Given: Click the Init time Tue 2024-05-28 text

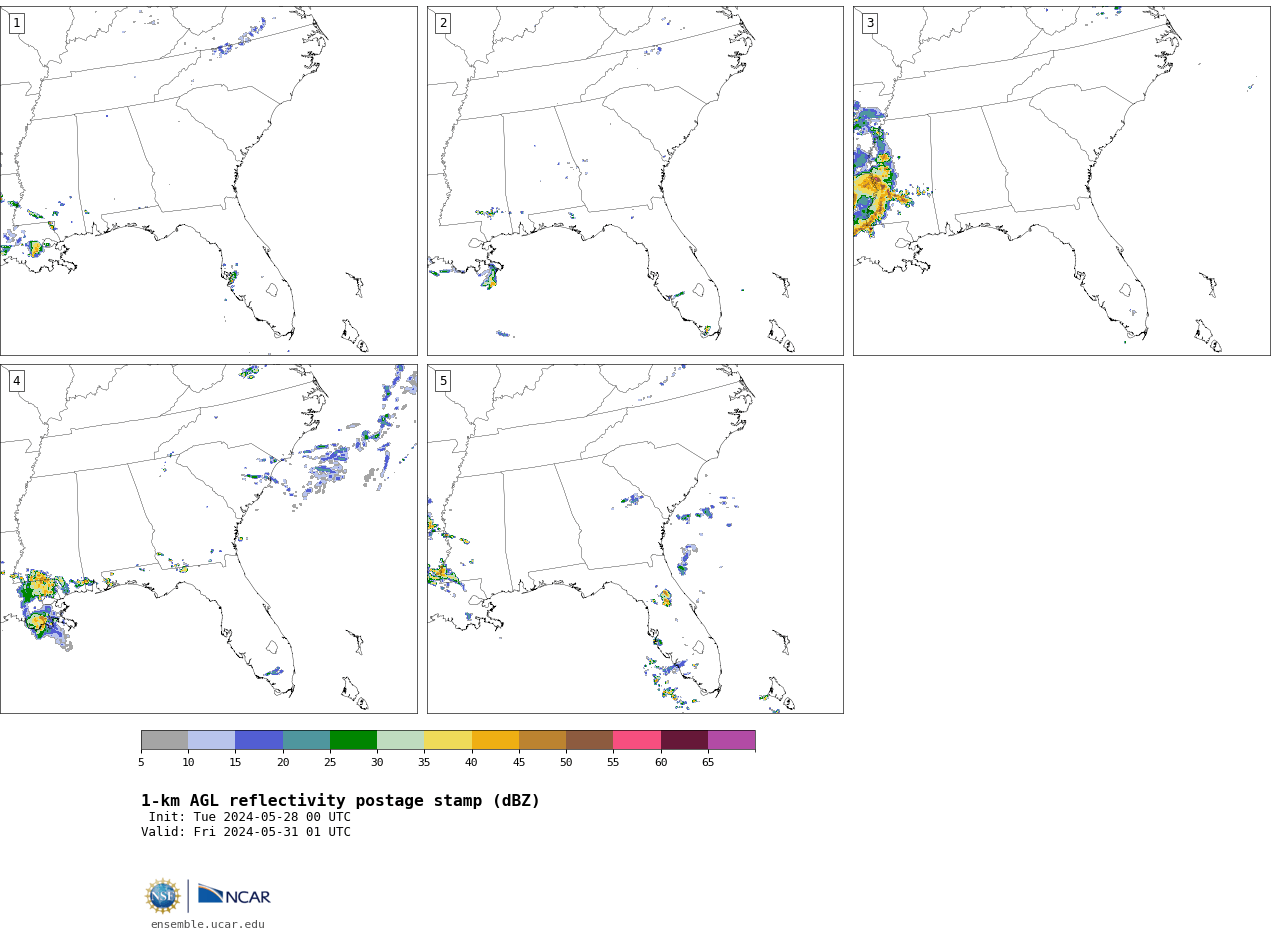Looking at the screenshot, I should pos(250,817).
